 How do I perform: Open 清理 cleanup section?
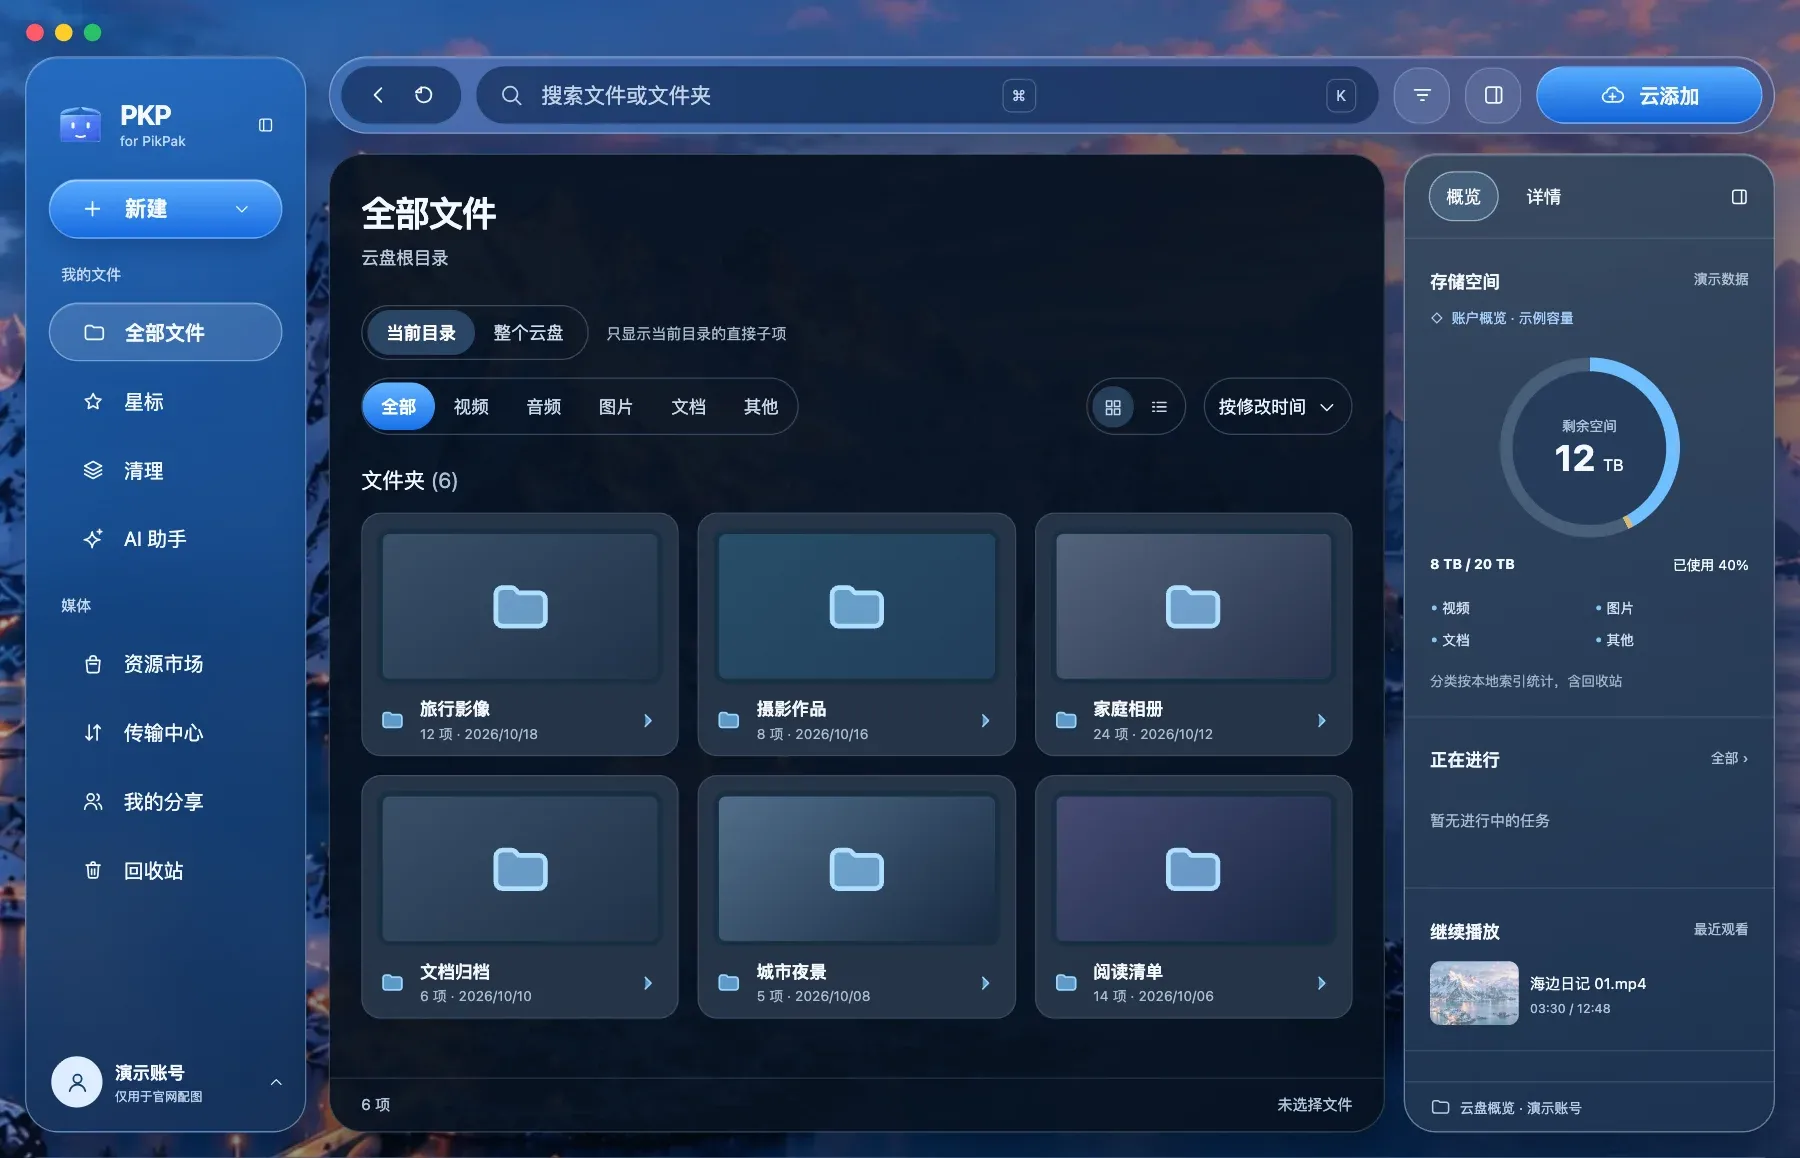point(165,471)
